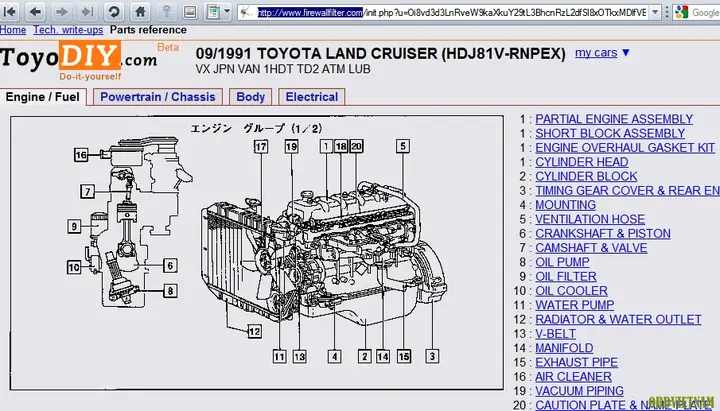The width and height of the screenshot is (720, 411).
Task: Open the Home page icon in the toolbar
Action: tap(141, 11)
